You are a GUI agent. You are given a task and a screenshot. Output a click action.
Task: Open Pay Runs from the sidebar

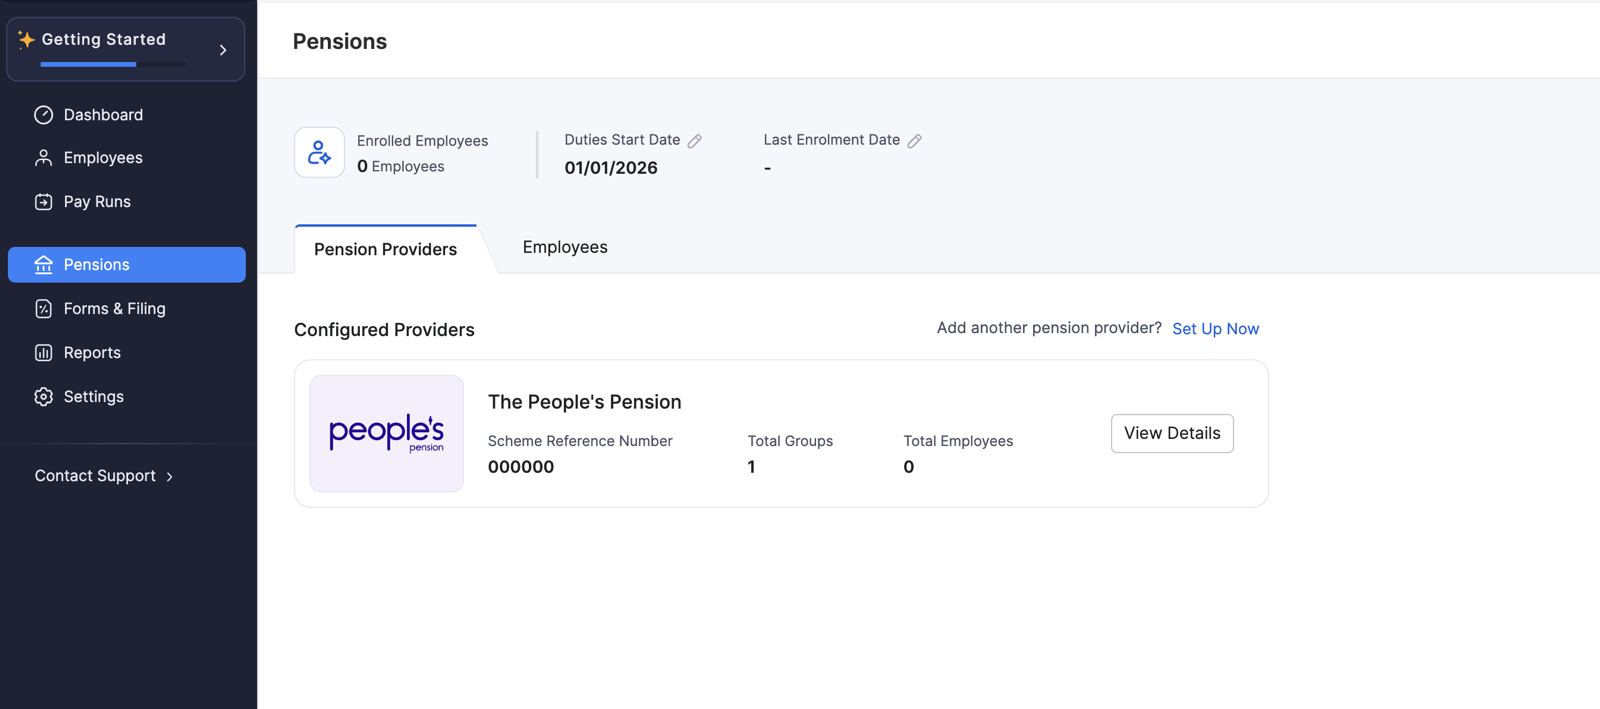tap(126, 202)
